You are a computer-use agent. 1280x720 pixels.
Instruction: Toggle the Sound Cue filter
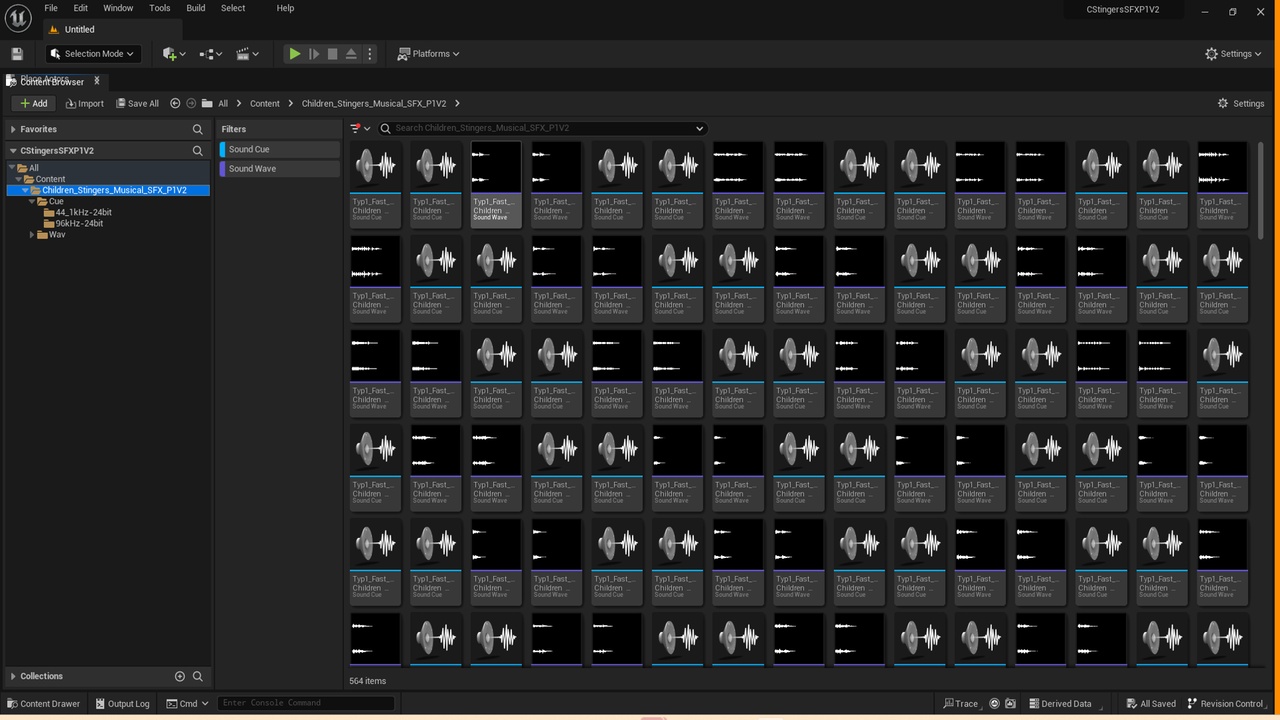point(280,149)
